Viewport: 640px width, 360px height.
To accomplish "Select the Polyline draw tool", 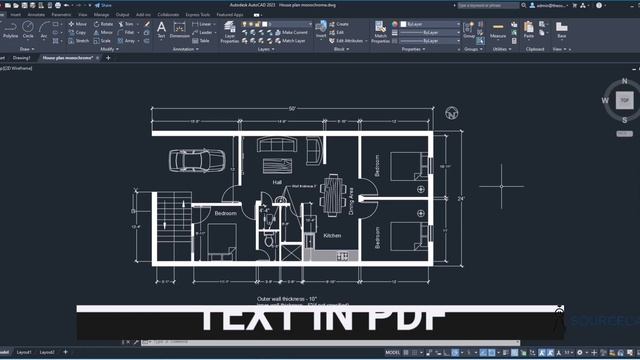I will tap(10, 30).
